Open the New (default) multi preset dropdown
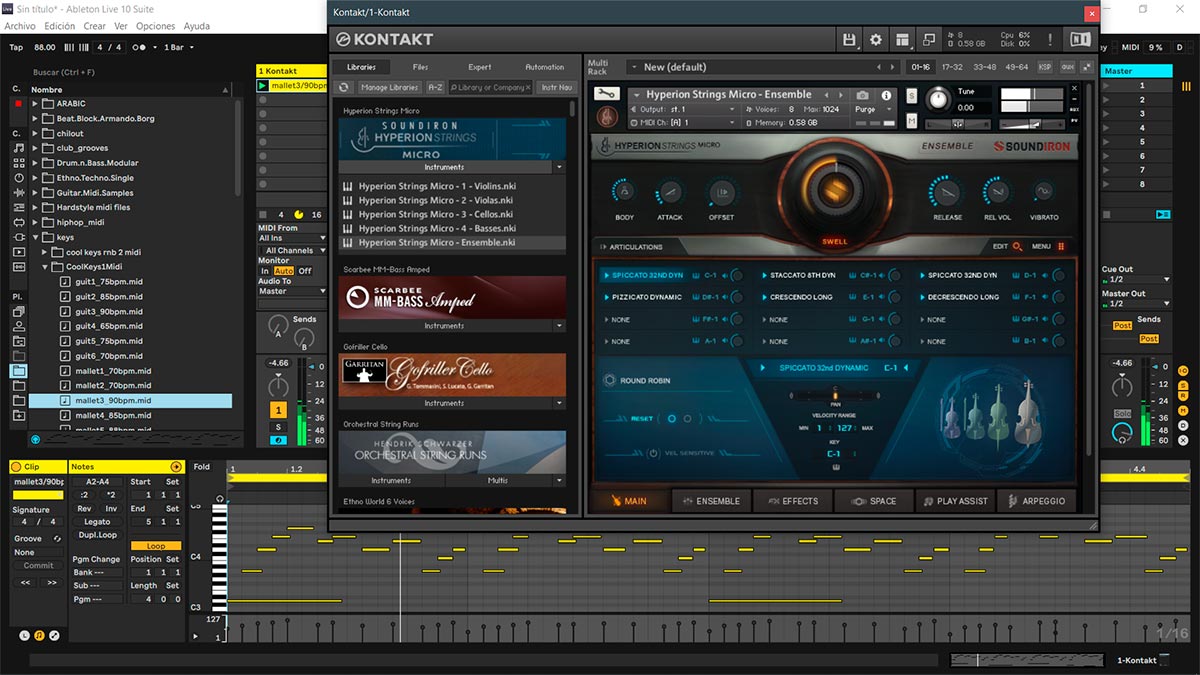Image resolution: width=1200 pixels, height=675 pixels. pos(763,67)
